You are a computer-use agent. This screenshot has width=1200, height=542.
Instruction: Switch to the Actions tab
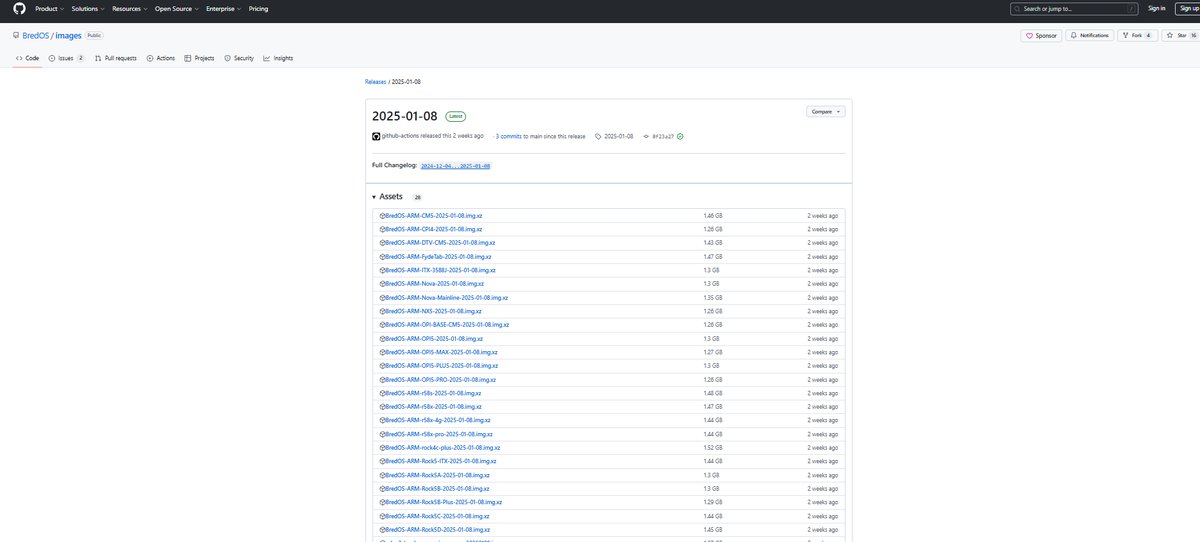160,58
